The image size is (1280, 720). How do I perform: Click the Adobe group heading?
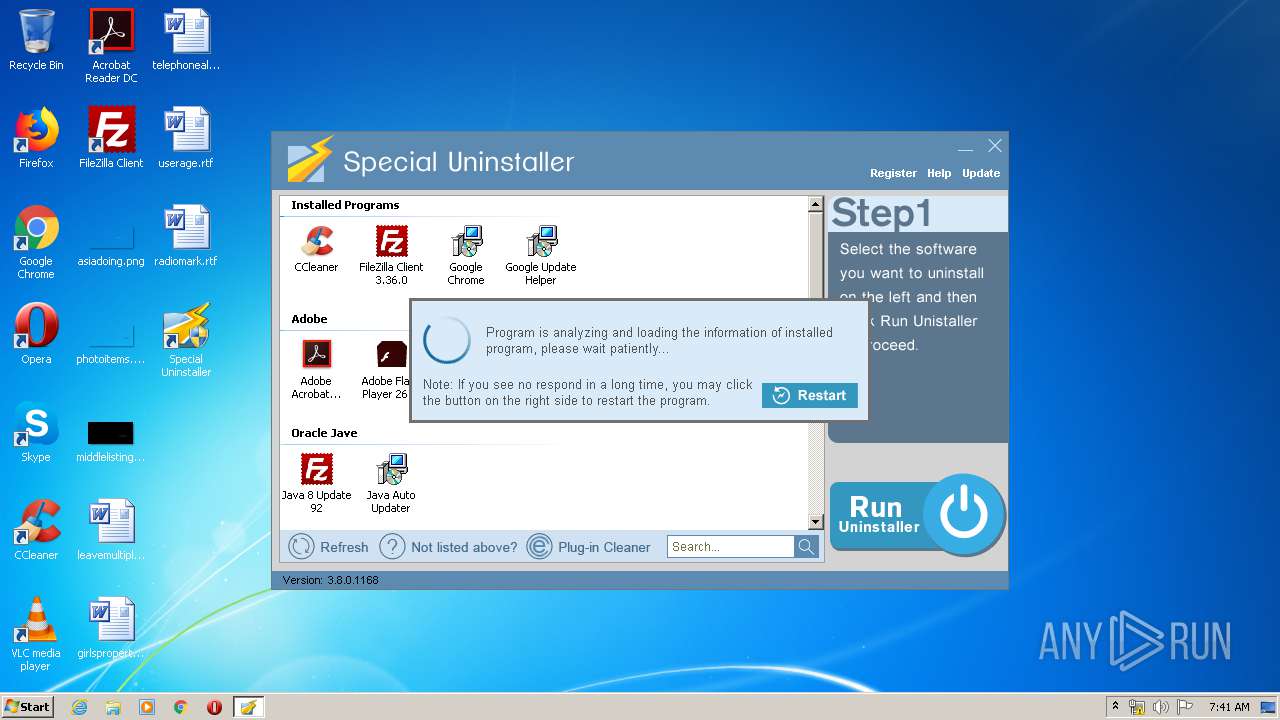309,319
